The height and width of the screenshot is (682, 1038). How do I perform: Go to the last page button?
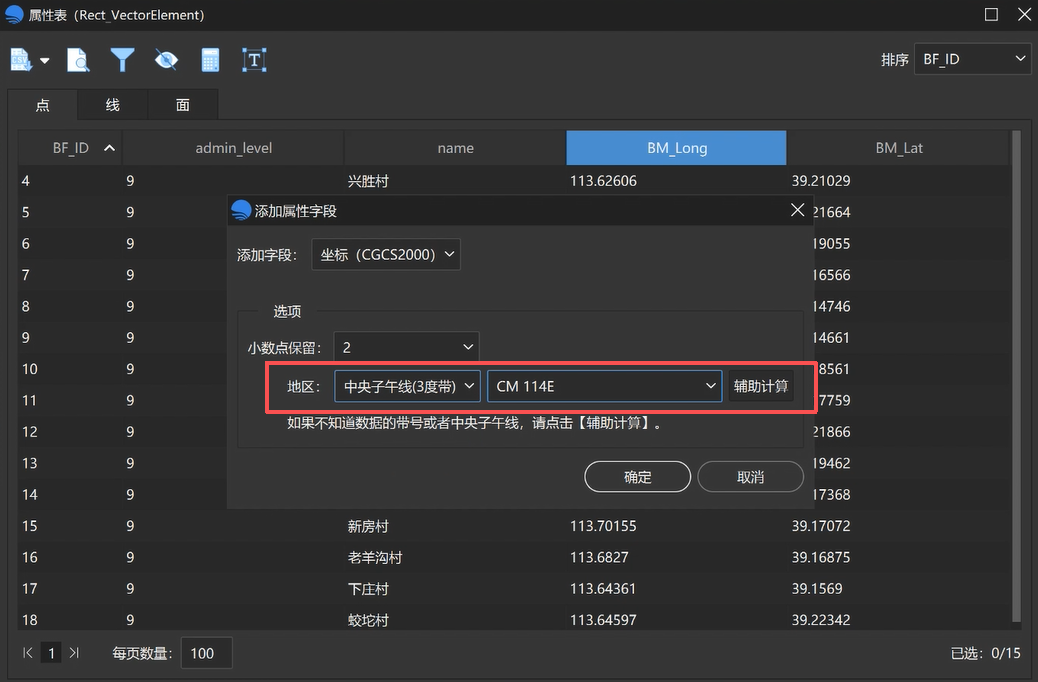[74, 653]
